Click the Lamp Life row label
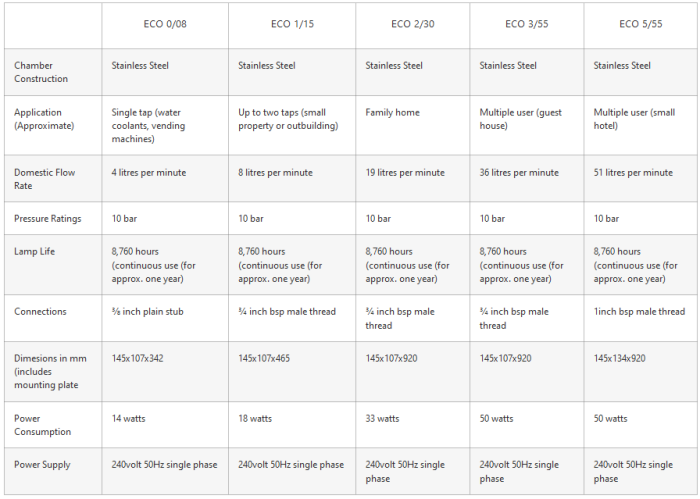 (34, 251)
